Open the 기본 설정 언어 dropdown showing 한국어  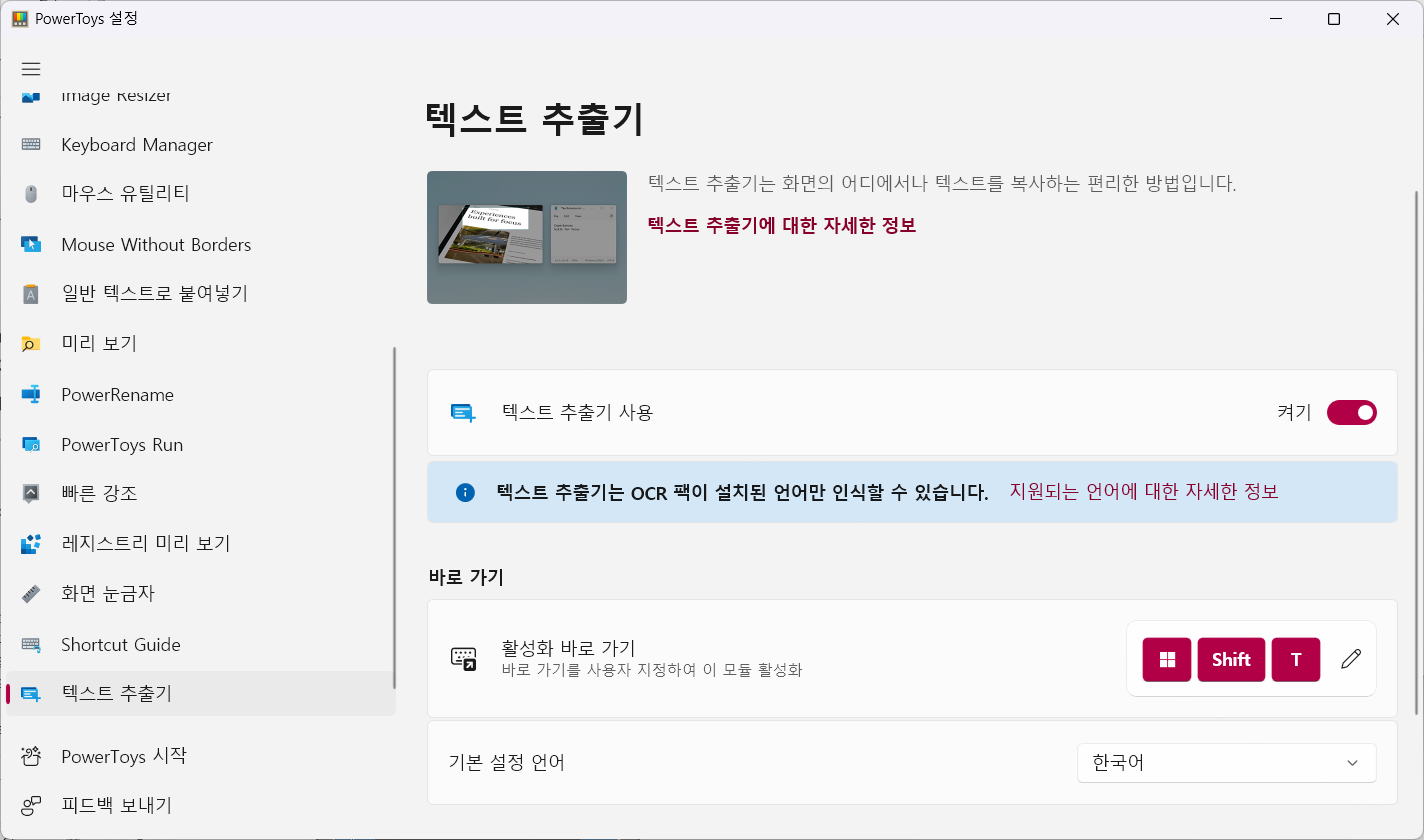tap(1227, 763)
